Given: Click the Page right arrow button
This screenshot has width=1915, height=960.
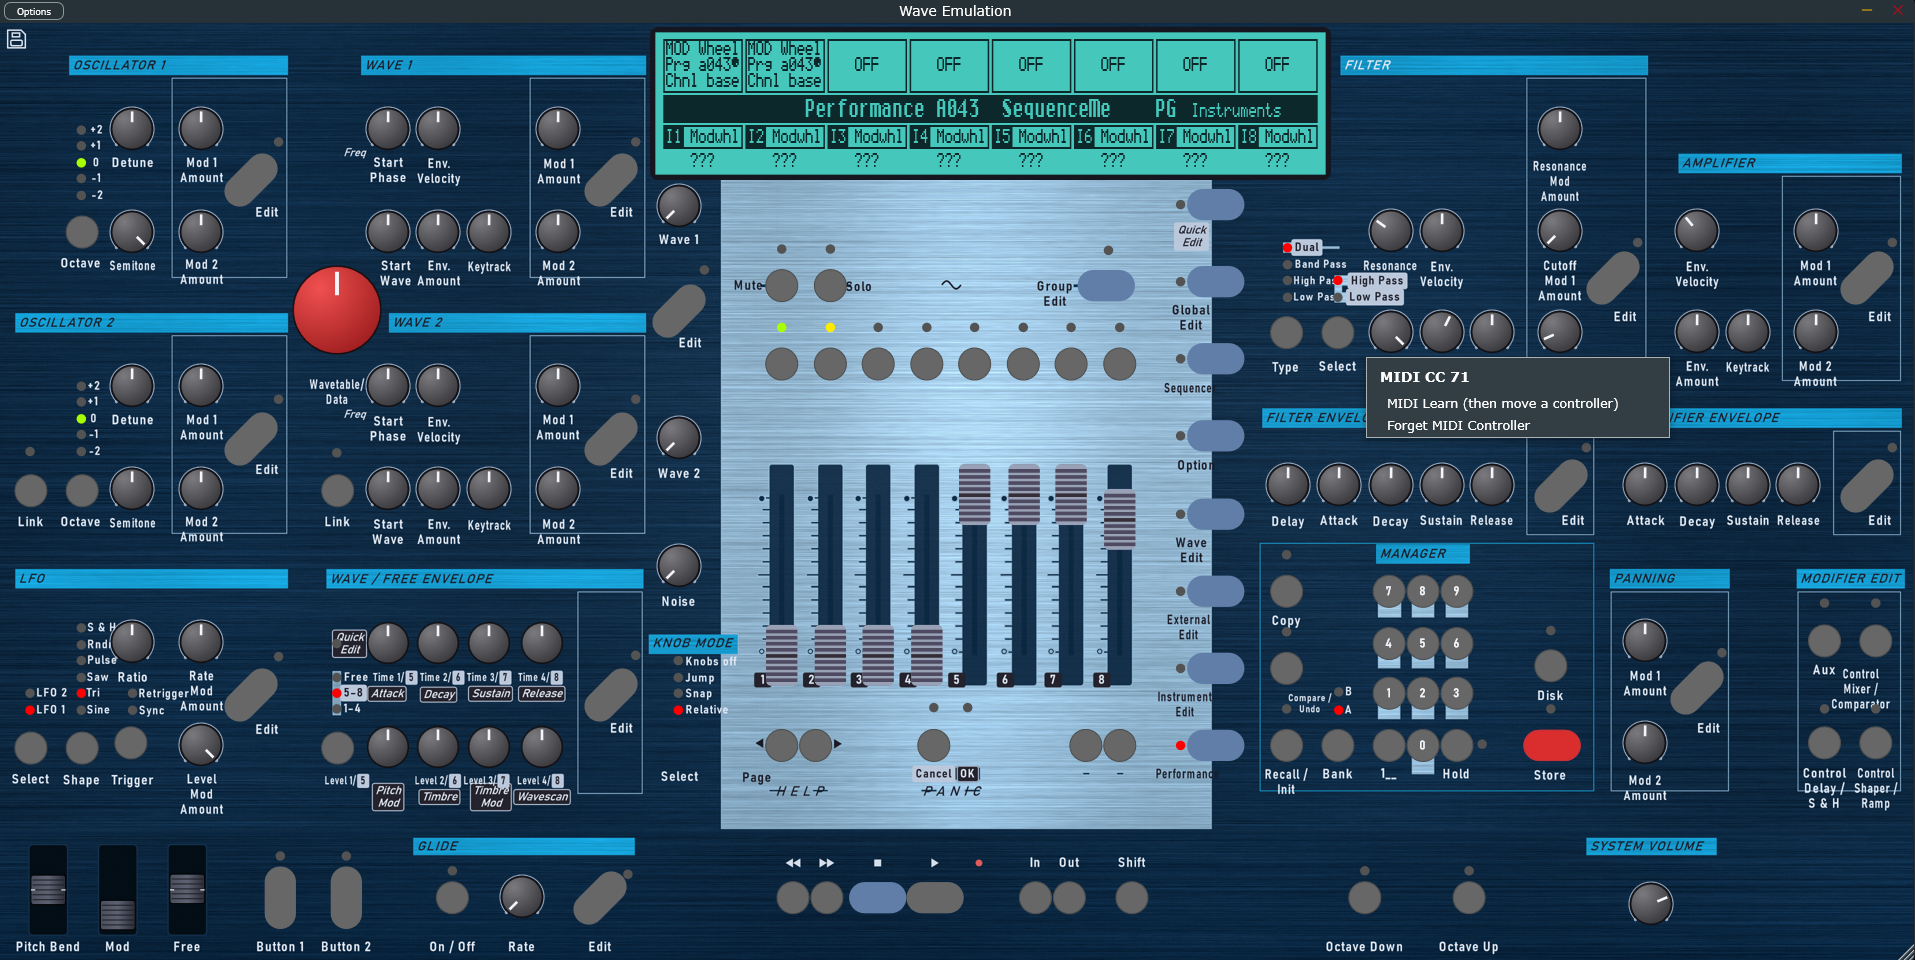Looking at the screenshot, I should (x=816, y=745).
